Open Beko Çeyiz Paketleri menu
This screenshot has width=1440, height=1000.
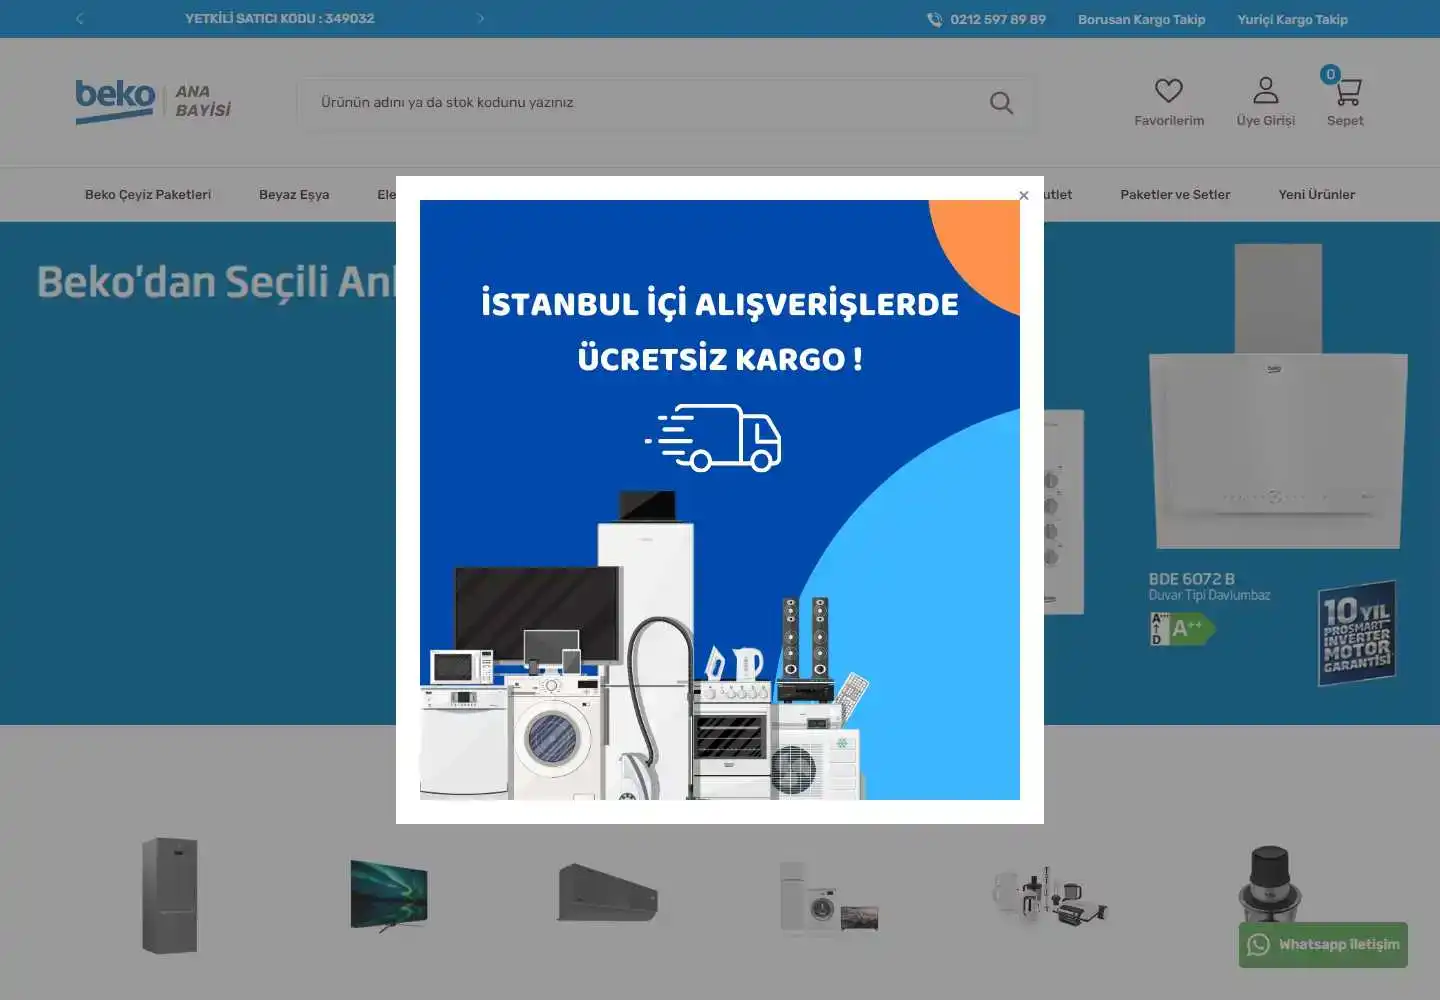[148, 195]
